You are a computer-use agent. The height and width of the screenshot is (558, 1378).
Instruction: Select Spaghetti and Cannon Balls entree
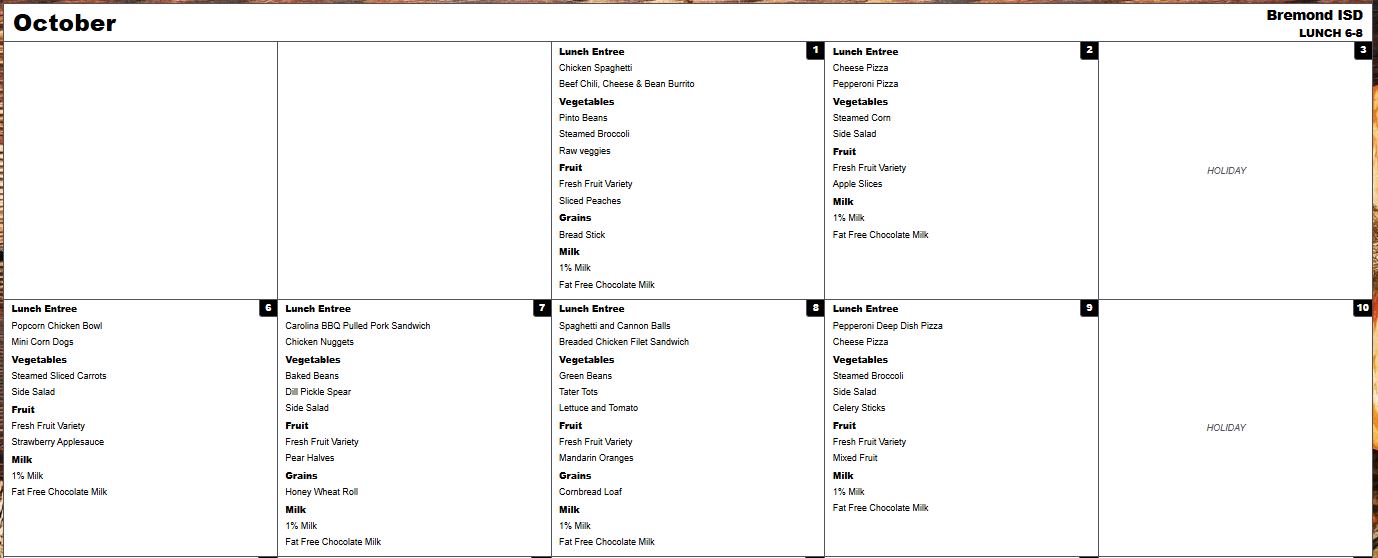tap(615, 326)
